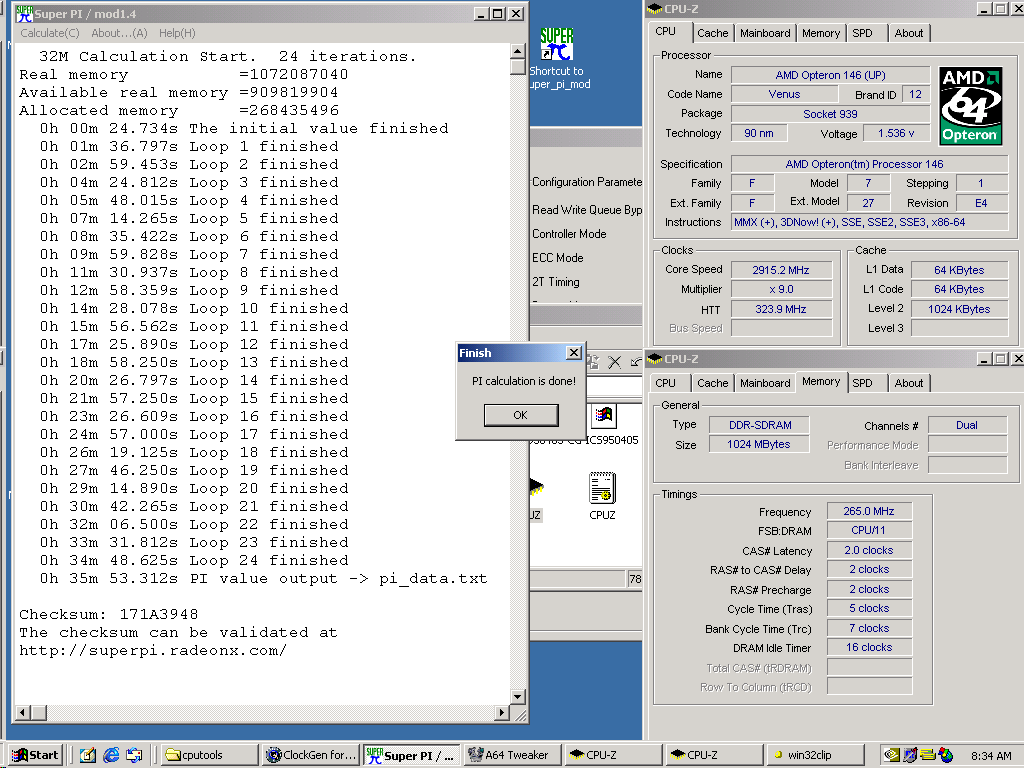Open the About...(A) menu in Super PI

[120, 33]
